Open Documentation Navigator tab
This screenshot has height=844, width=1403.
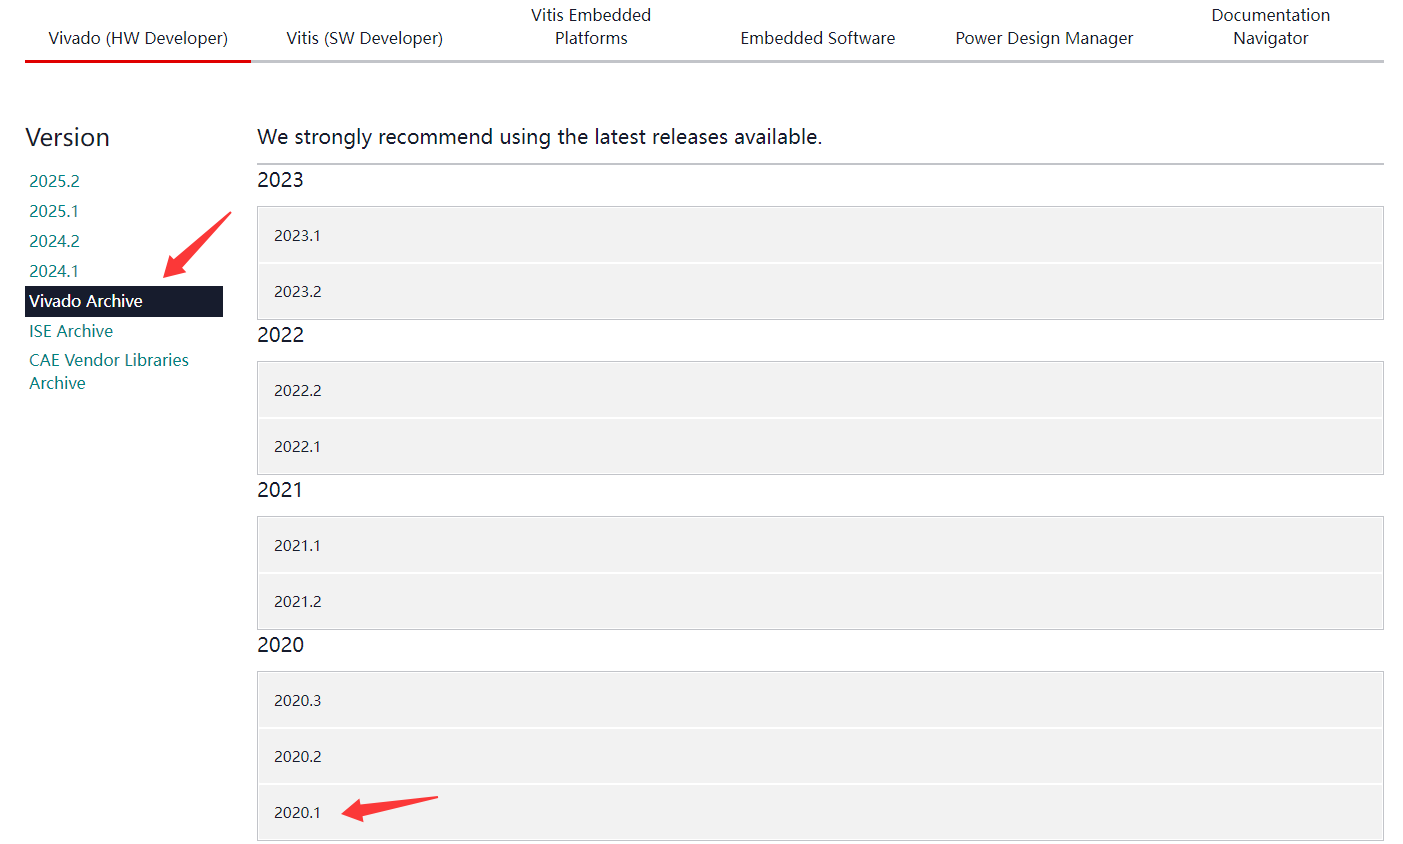point(1271,27)
